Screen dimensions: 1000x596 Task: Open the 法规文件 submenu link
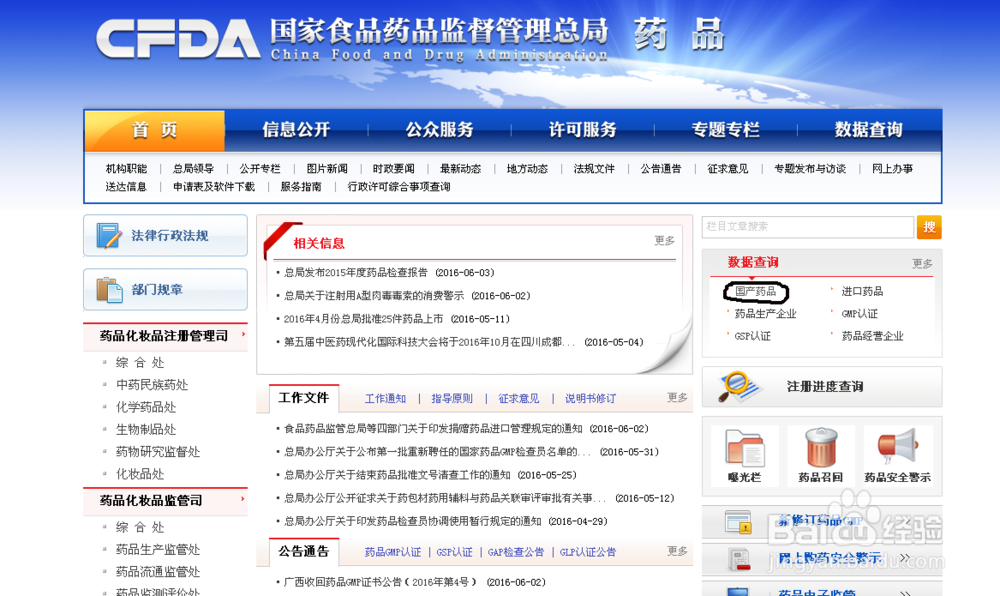(594, 169)
